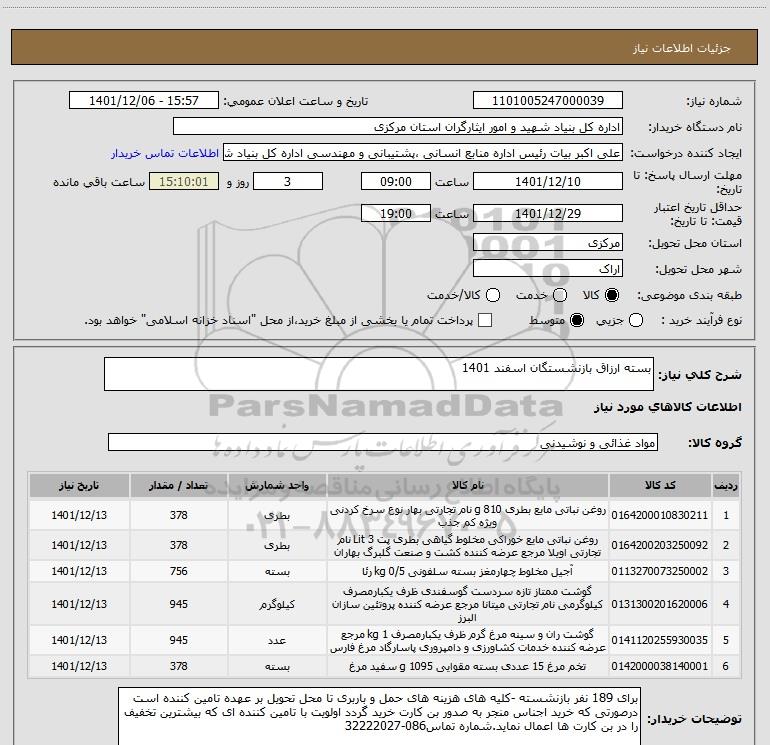The image size is (770, 745).
Task: Click product code 0164200203250092
Action: (660, 545)
